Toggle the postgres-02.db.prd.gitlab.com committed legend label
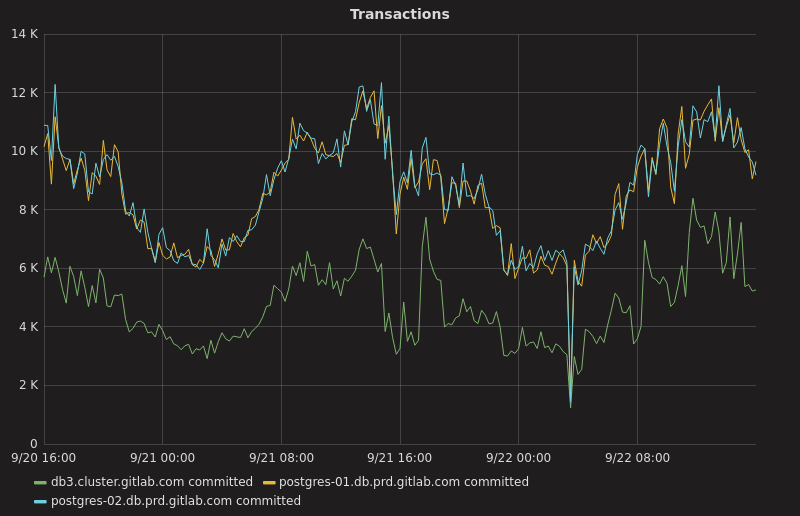The width and height of the screenshot is (800, 516). 175,501
